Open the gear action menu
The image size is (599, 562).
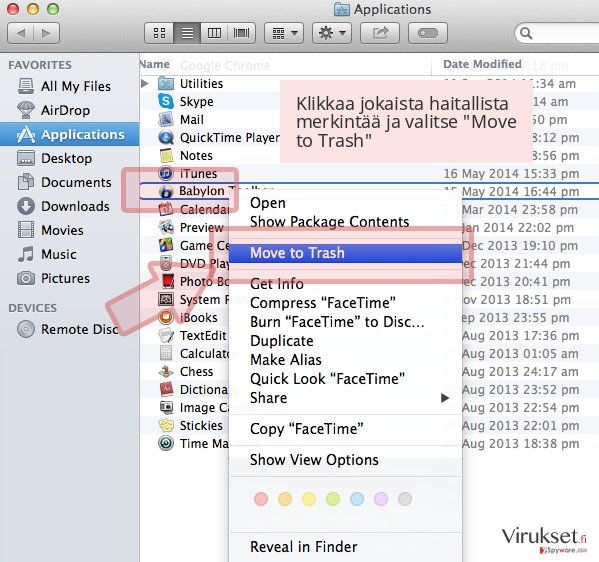332,33
